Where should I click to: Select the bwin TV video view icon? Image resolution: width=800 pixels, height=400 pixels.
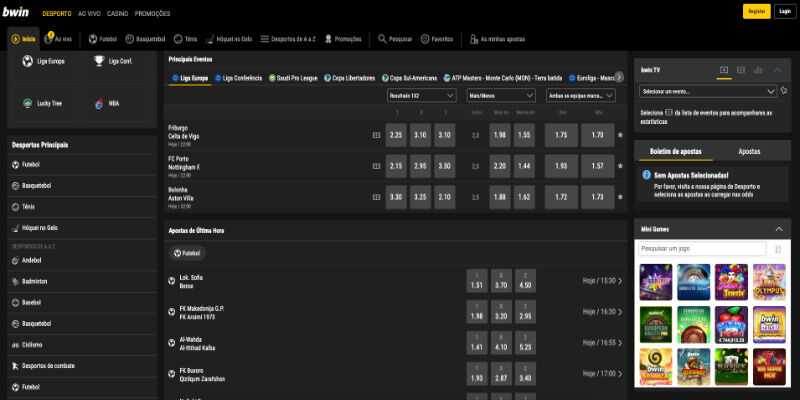coord(723,70)
